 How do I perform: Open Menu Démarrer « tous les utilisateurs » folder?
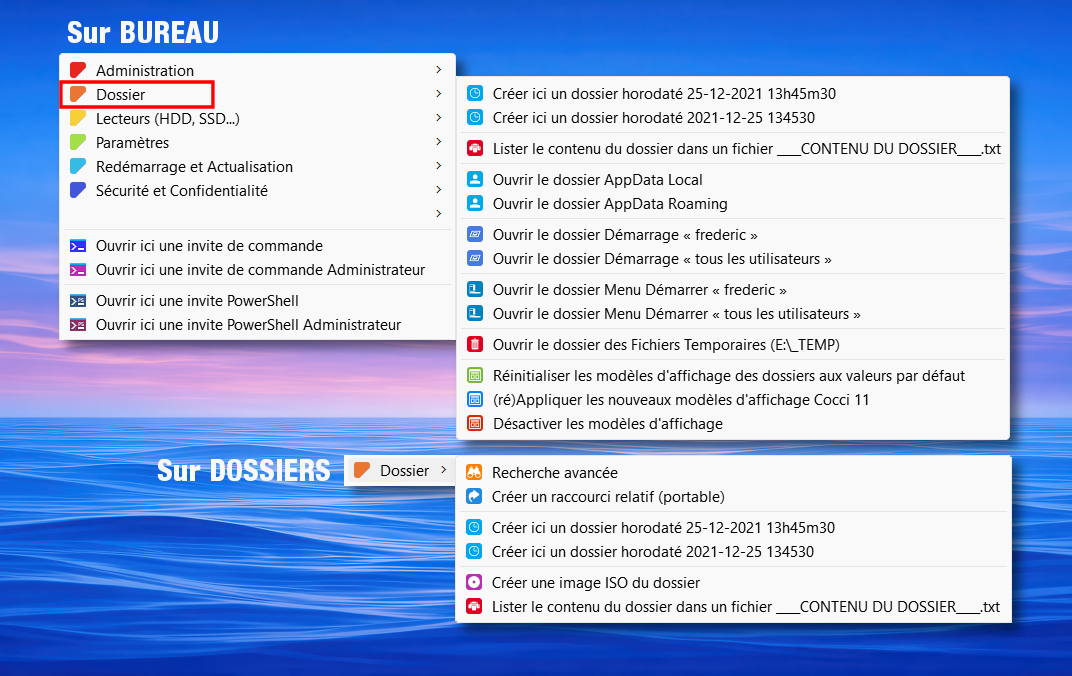tap(676, 313)
